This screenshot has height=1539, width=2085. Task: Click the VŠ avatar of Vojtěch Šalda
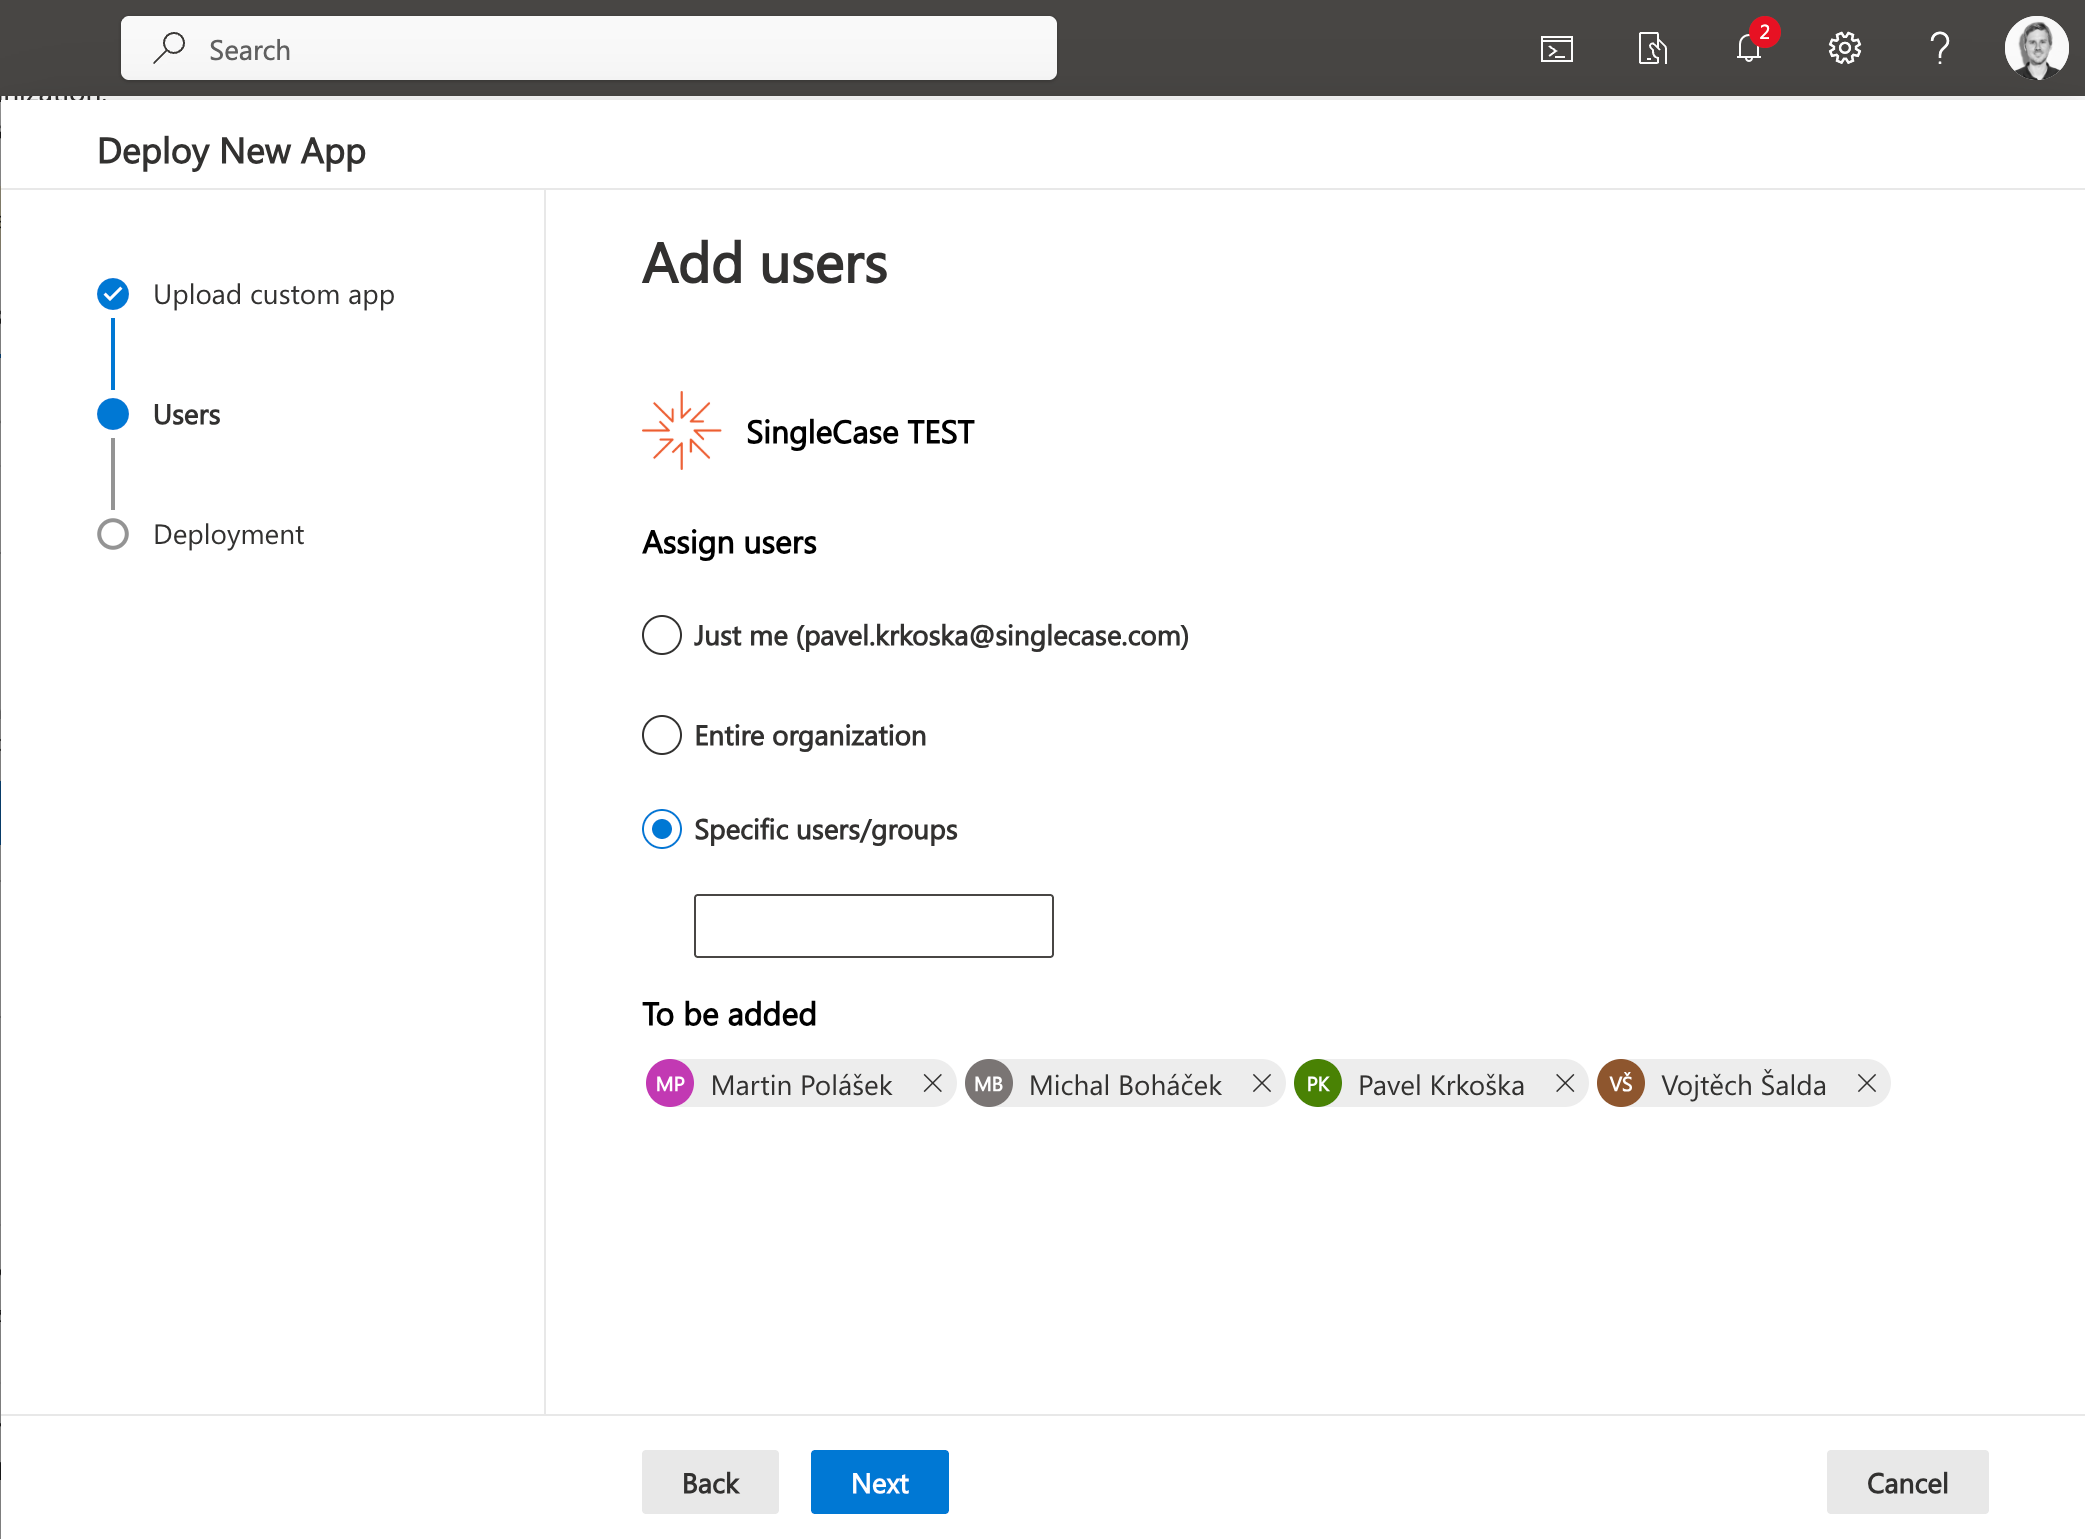tap(1621, 1084)
